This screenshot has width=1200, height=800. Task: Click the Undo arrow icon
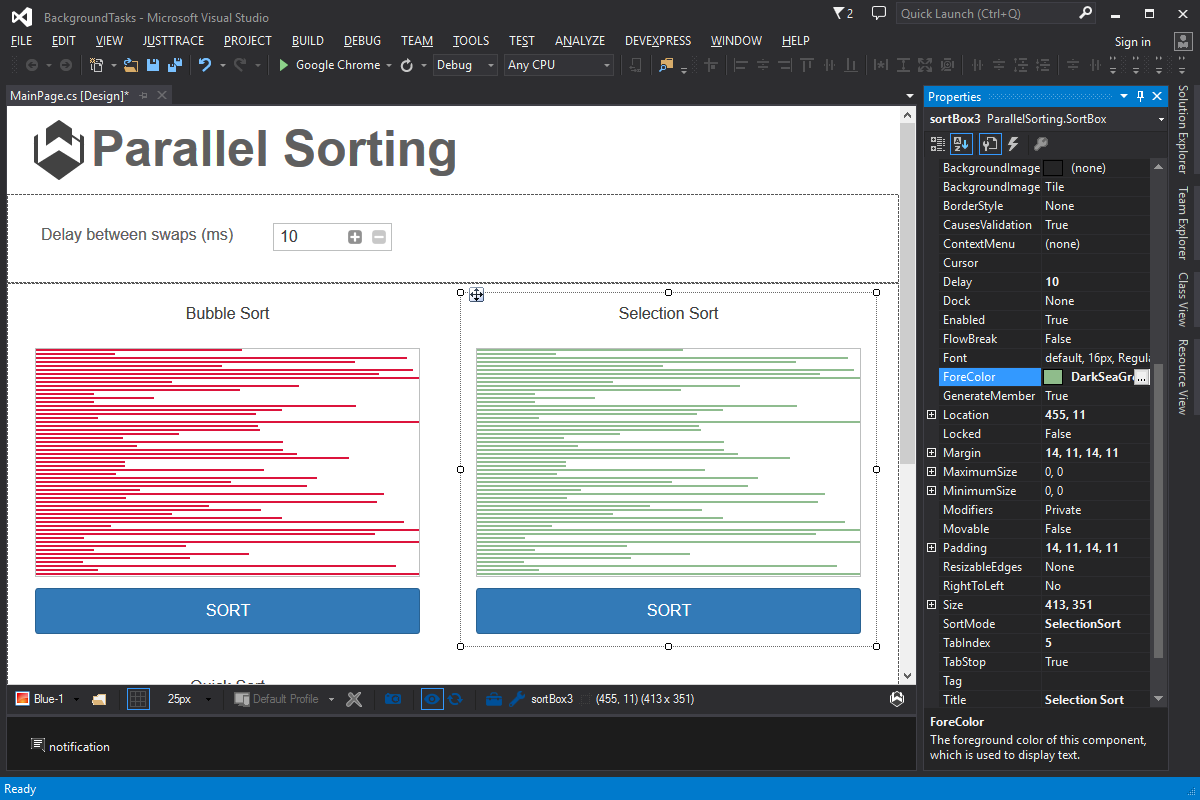(204, 65)
